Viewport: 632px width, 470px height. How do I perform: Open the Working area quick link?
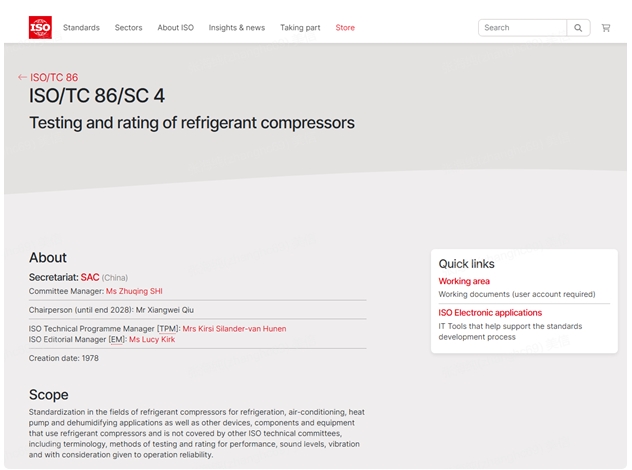pyautogui.click(x=464, y=281)
